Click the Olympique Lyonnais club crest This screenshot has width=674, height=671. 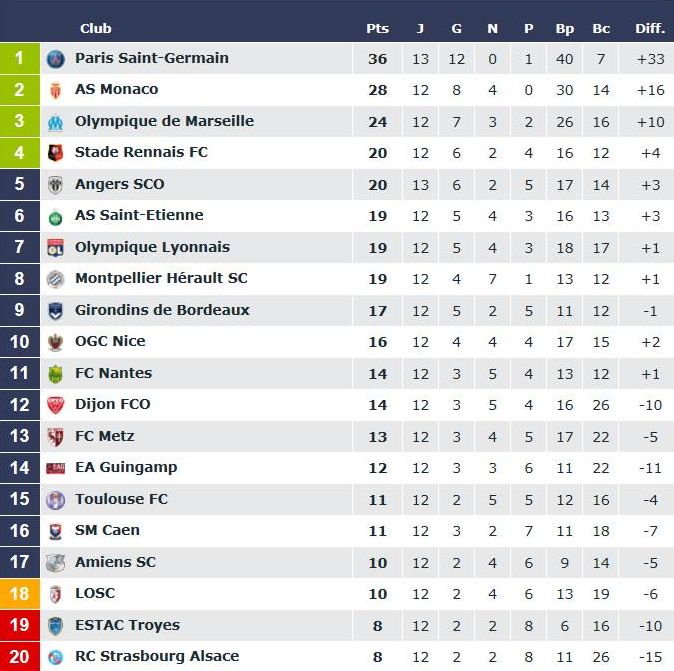coord(56,248)
